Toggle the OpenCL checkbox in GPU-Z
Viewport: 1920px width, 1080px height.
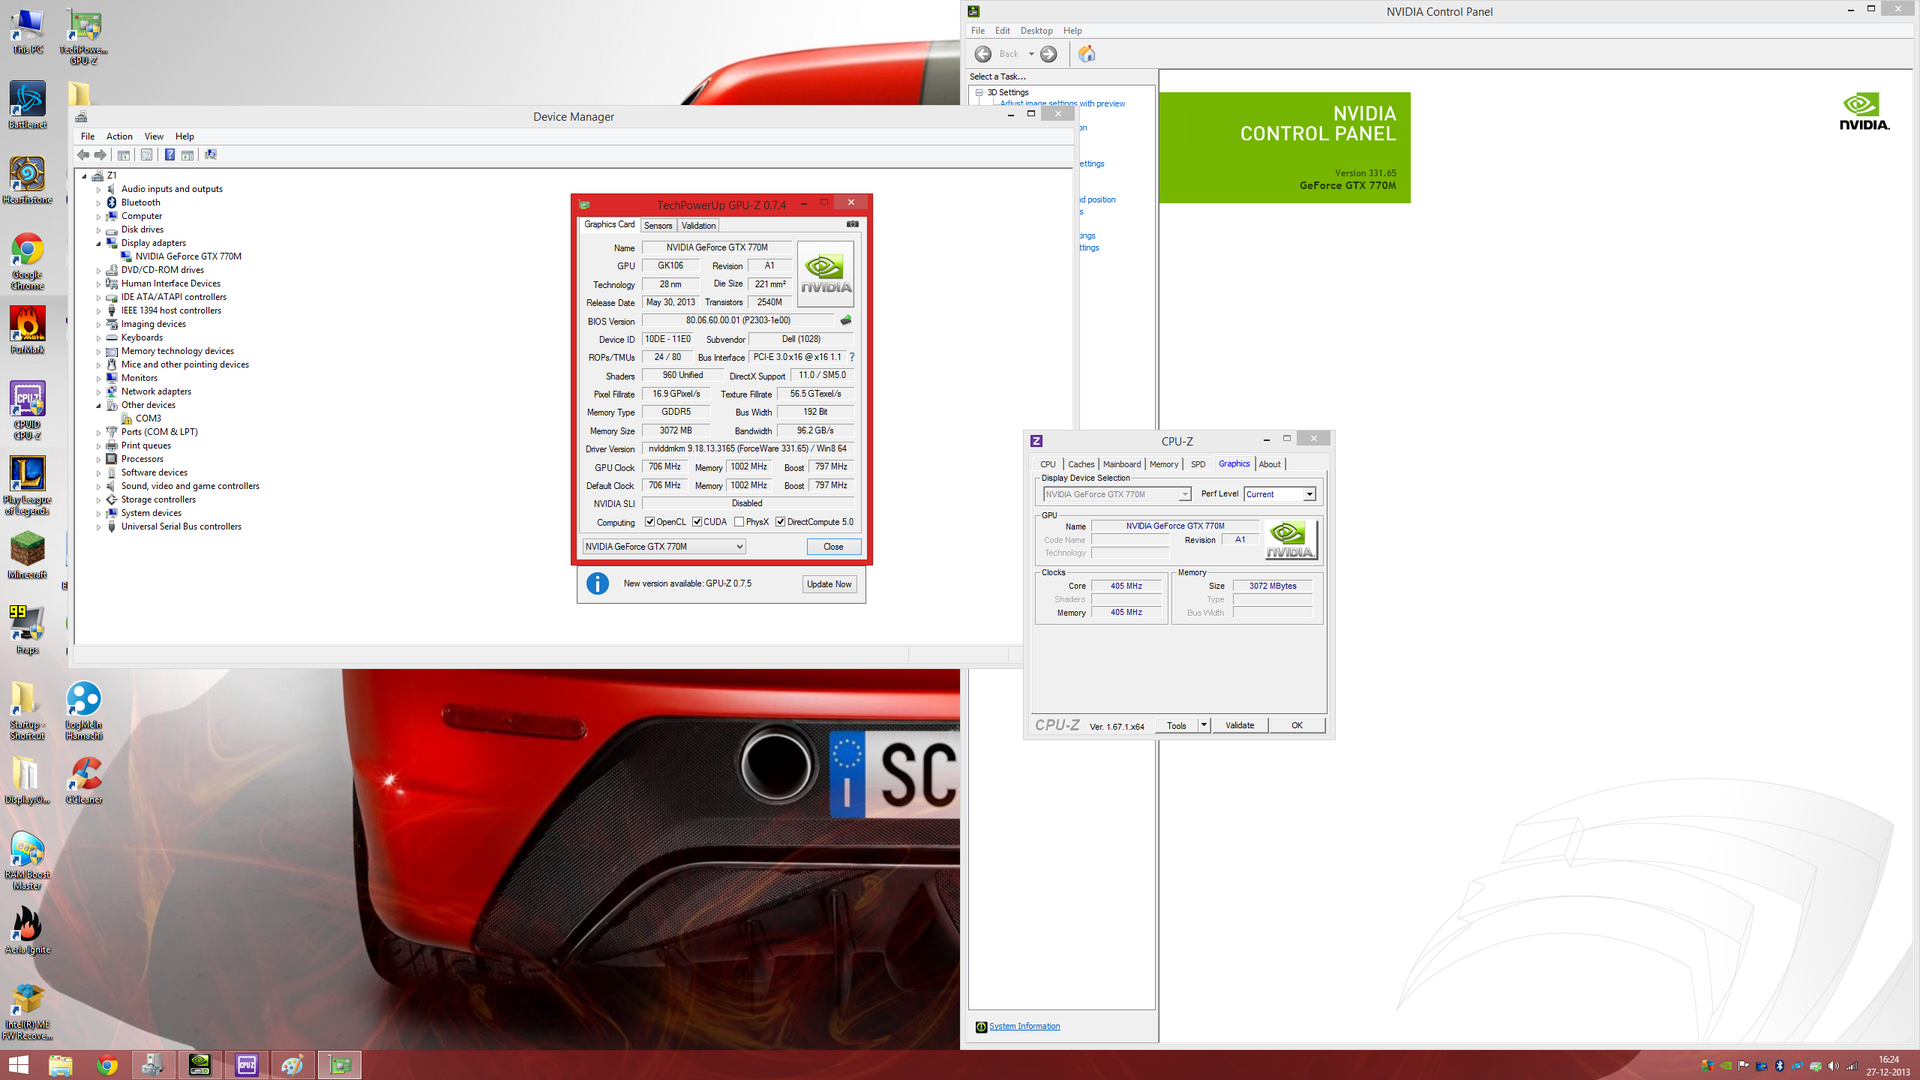click(650, 522)
